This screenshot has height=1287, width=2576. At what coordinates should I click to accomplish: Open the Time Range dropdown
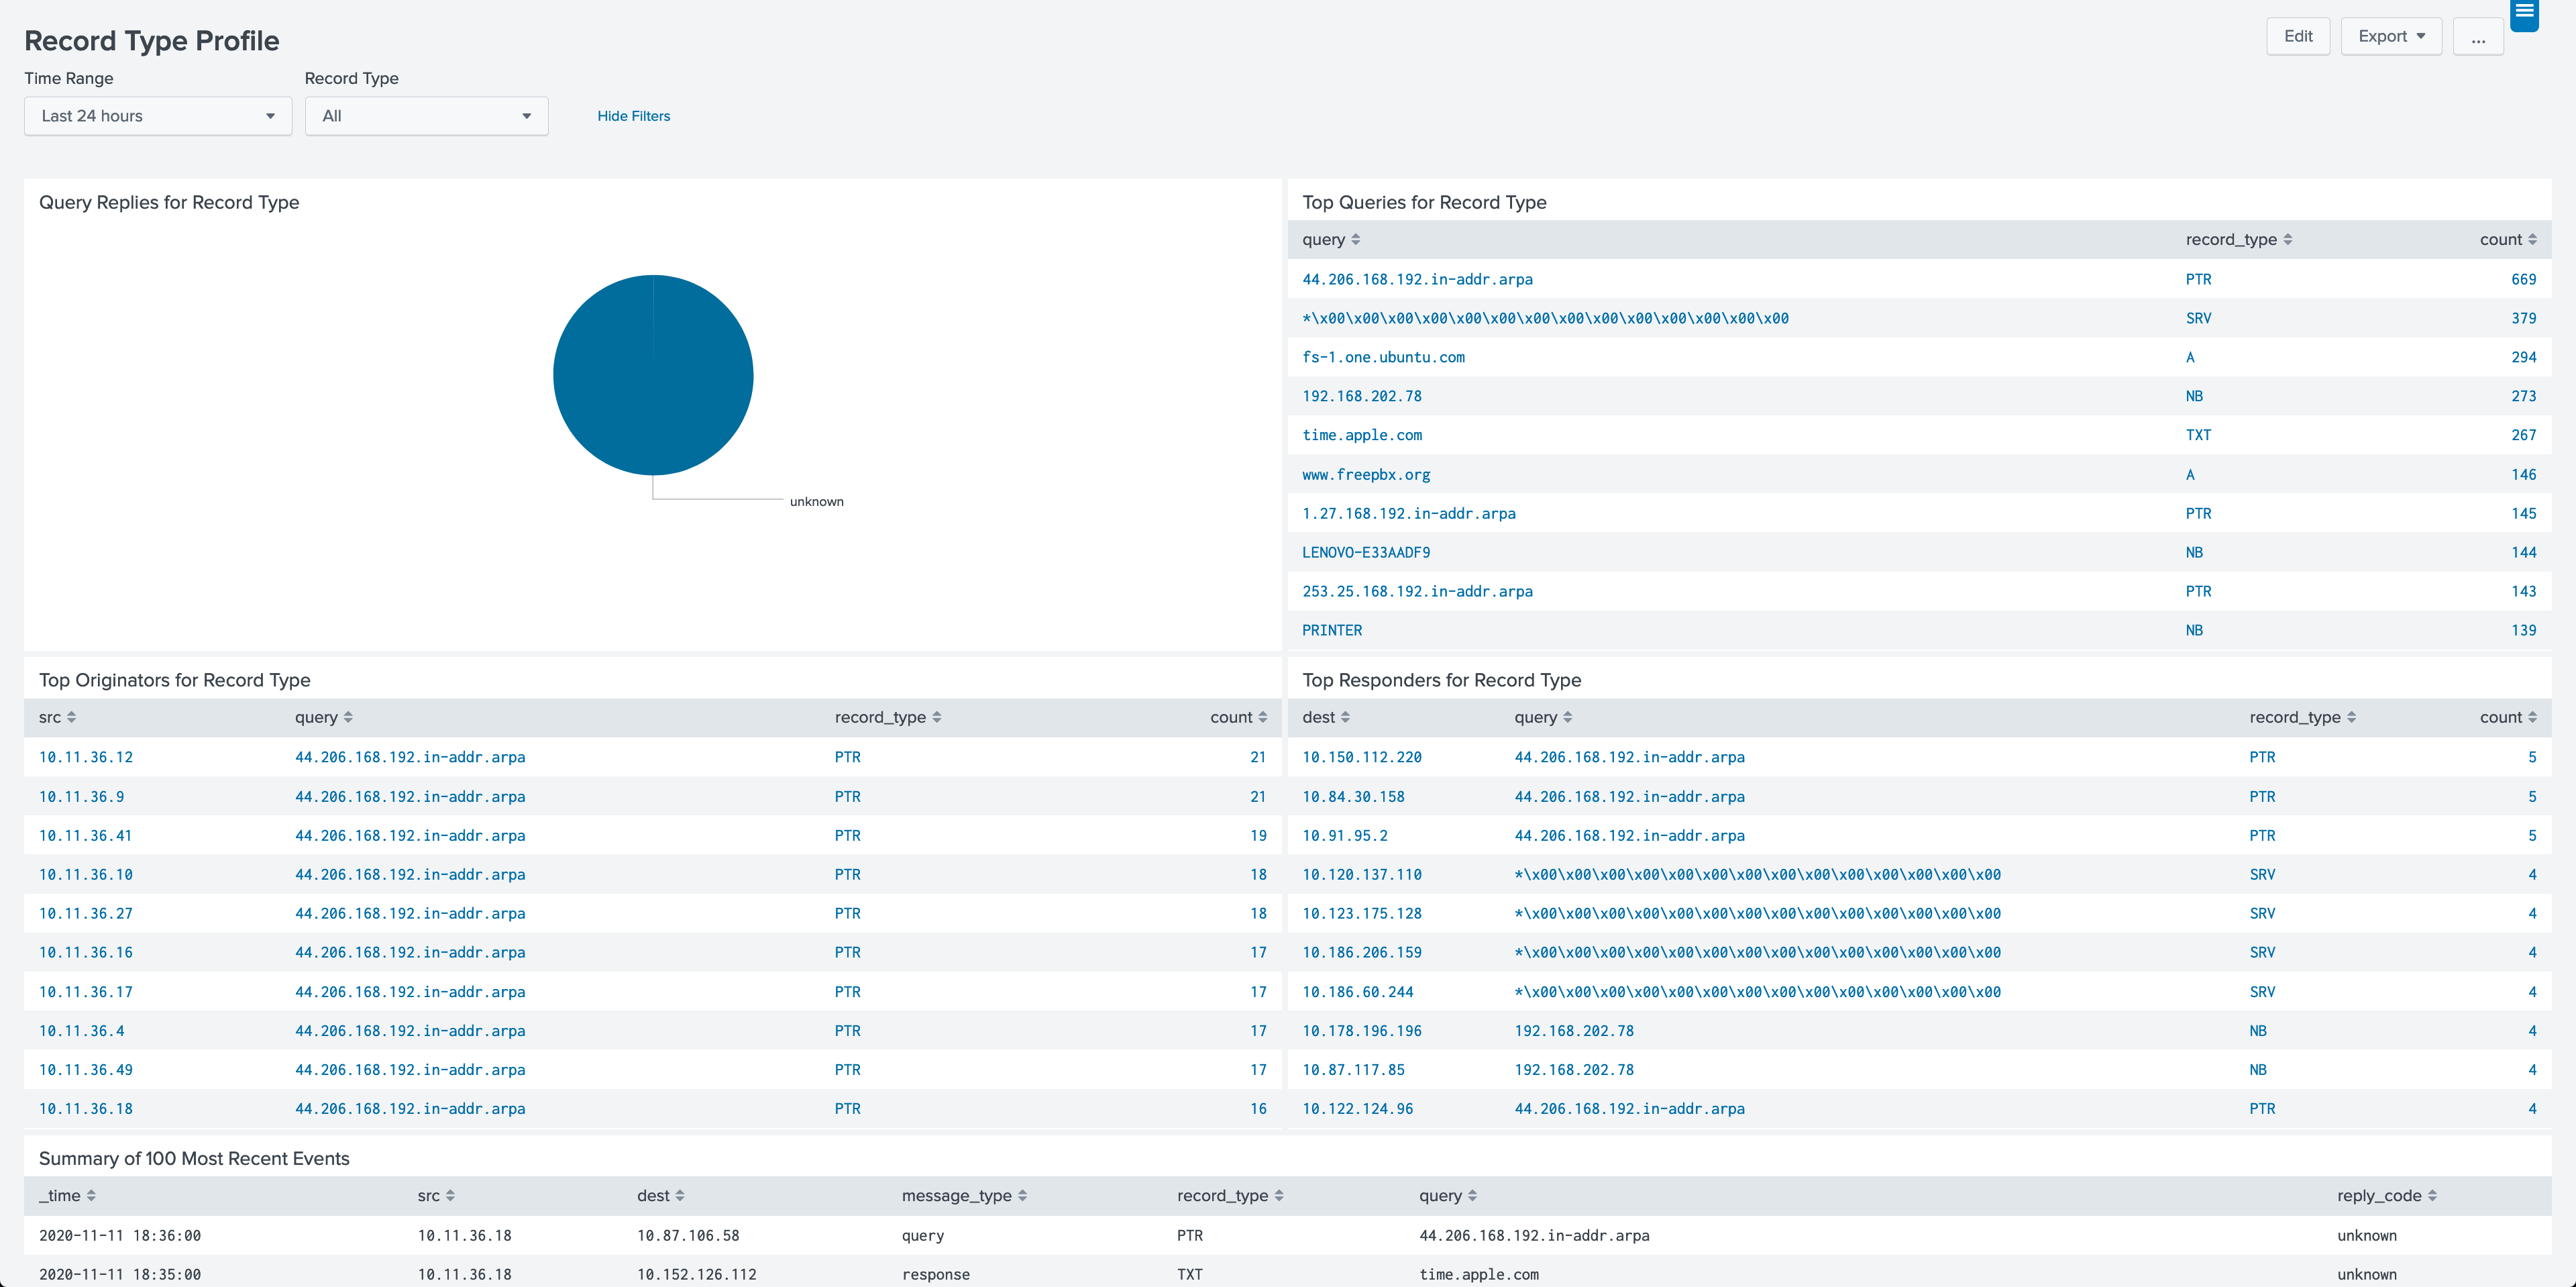pyautogui.click(x=158, y=116)
